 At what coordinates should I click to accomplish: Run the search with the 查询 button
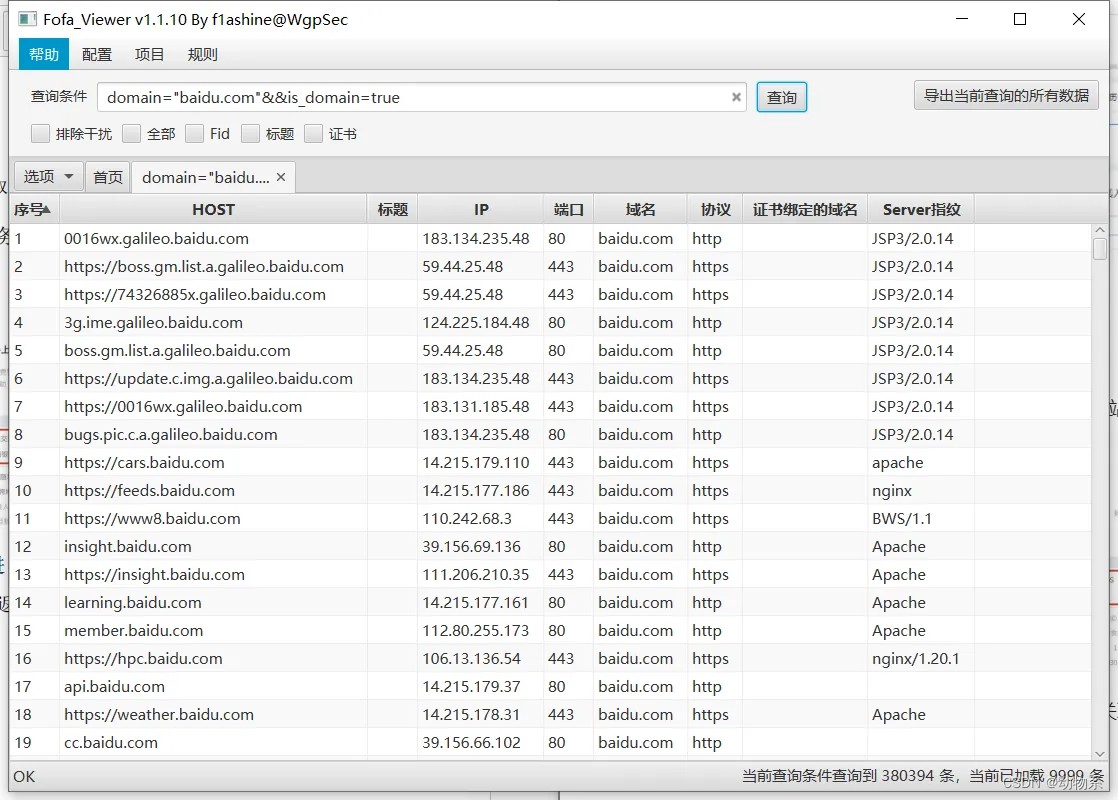[781, 97]
